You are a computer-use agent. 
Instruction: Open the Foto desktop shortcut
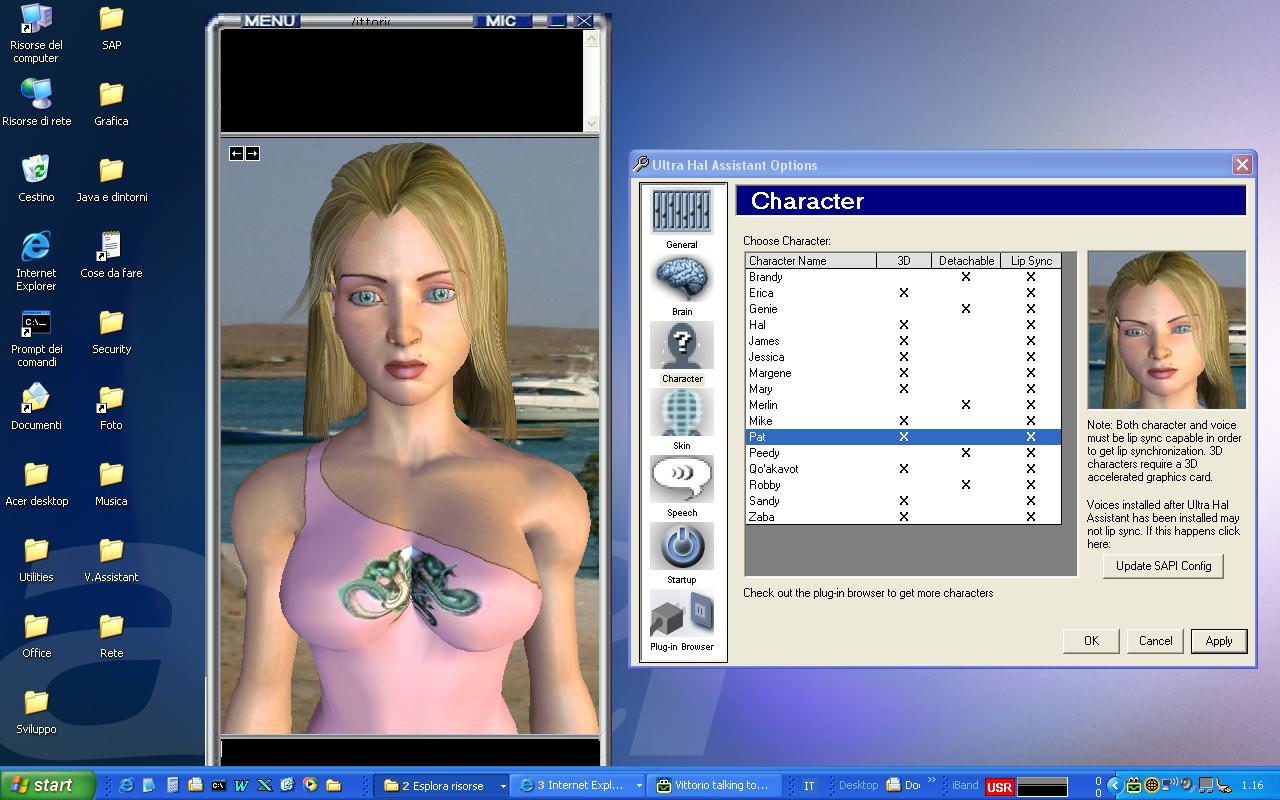pos(111,407)
